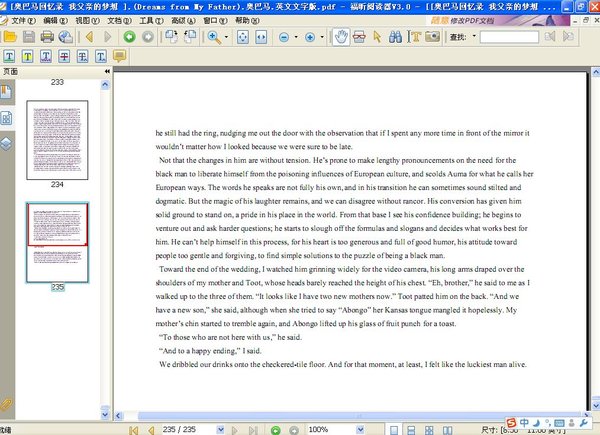Click the Save disk icon
600x435 pixels.
point(29,37)
